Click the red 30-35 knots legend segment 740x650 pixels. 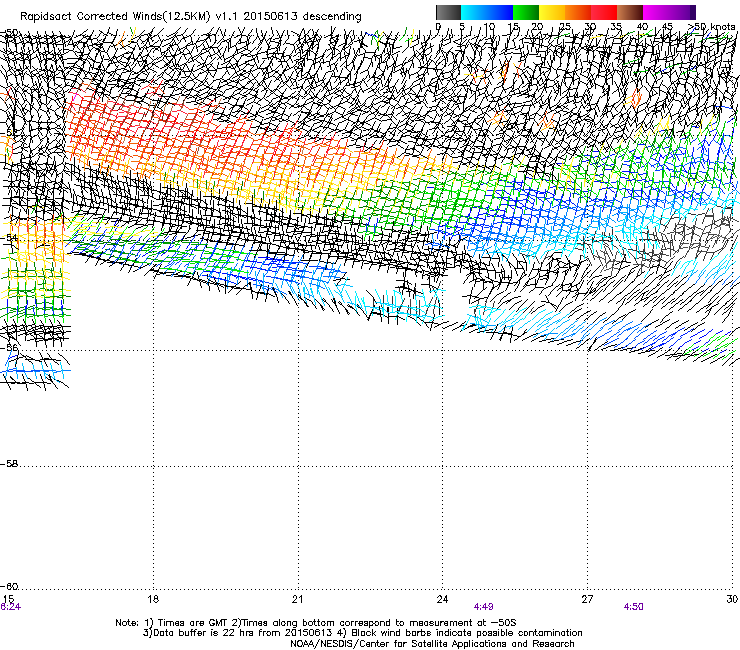[604, 12]
